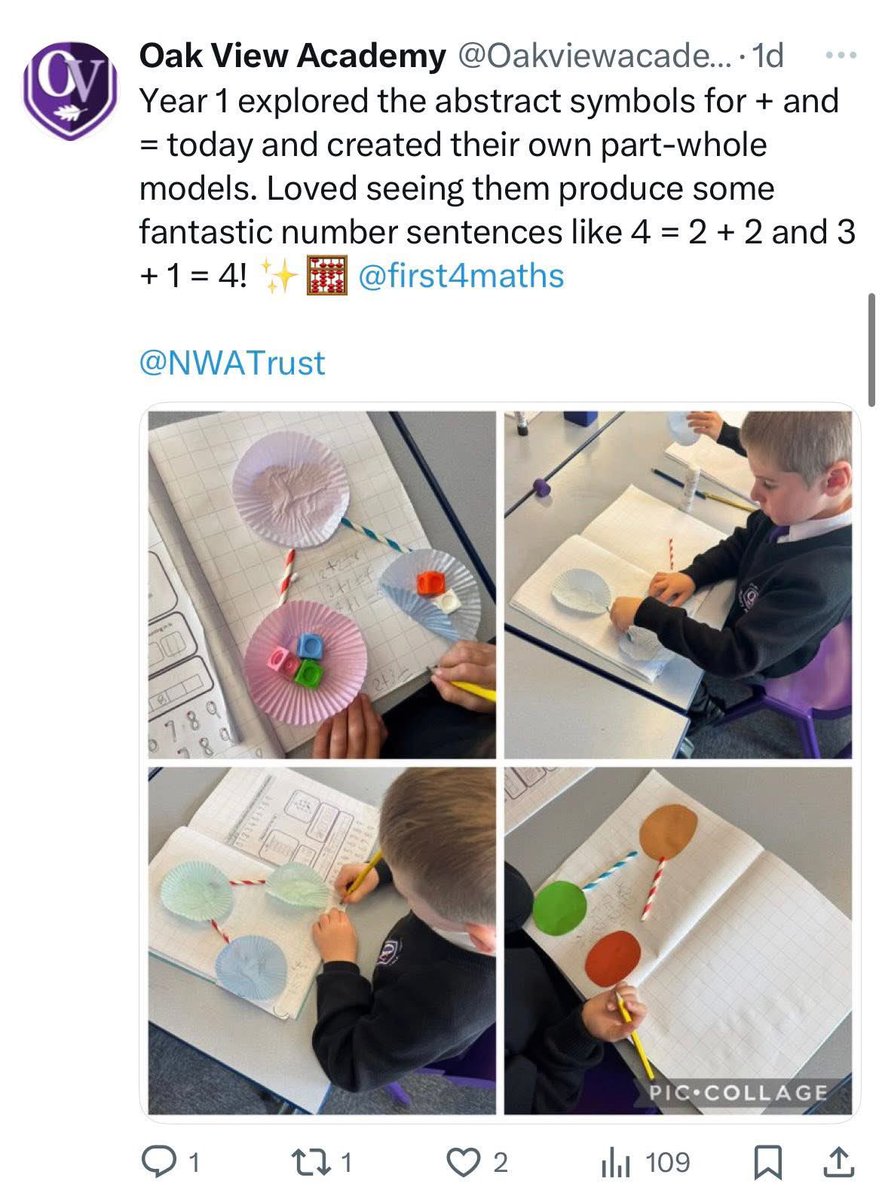The image size is (882, 1199).
Task: Click the view count 109
Action: [x=668, y=1162]
